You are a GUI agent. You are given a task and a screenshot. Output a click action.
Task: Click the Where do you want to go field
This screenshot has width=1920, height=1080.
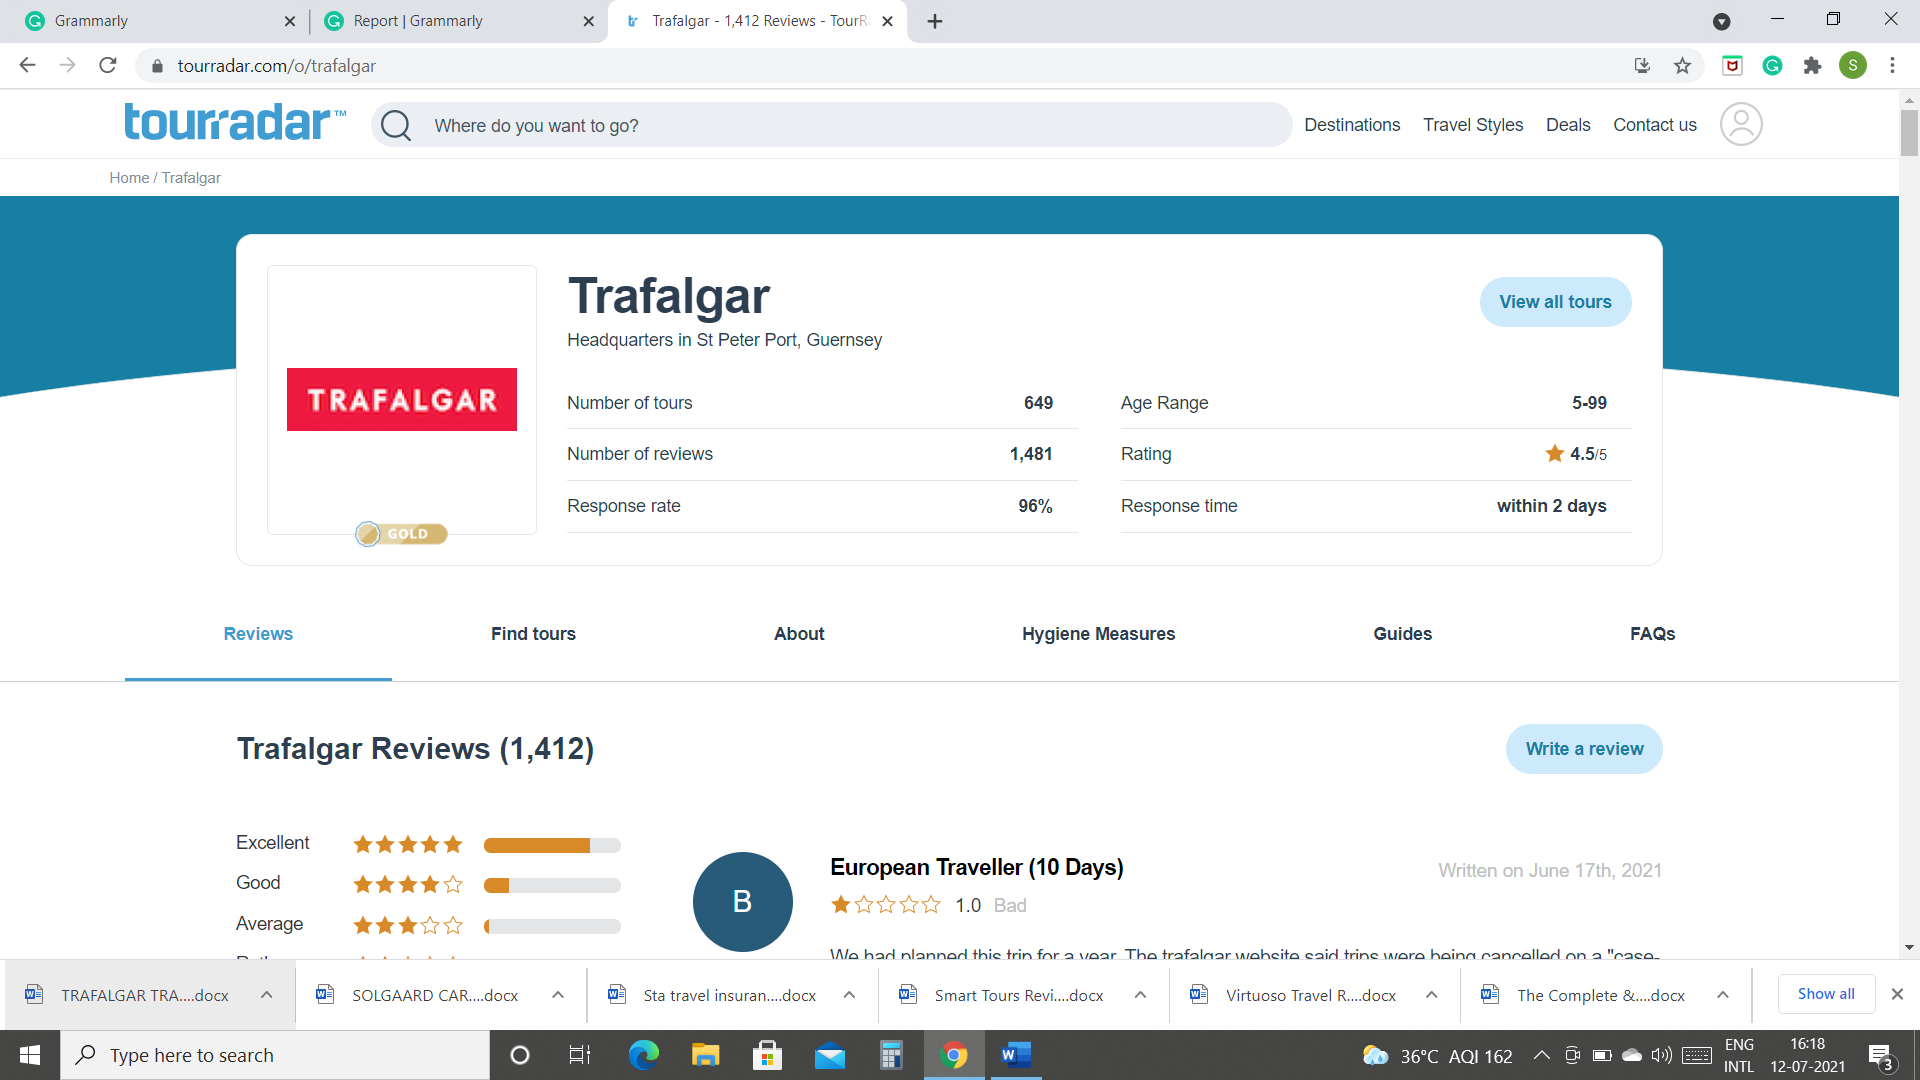pos(831,126)
